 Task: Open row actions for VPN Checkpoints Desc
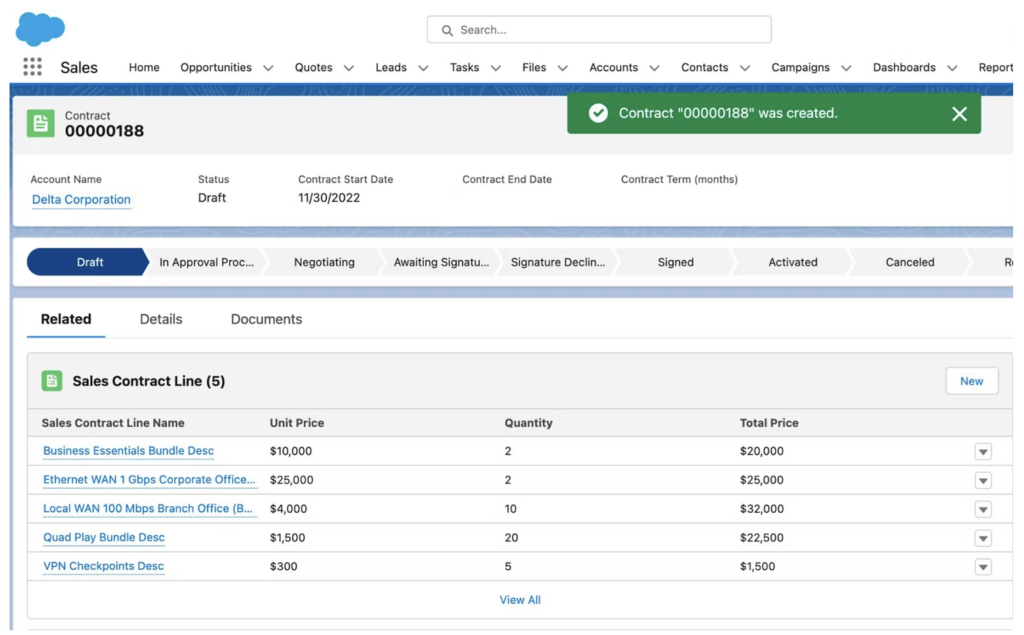coord(983,567)
